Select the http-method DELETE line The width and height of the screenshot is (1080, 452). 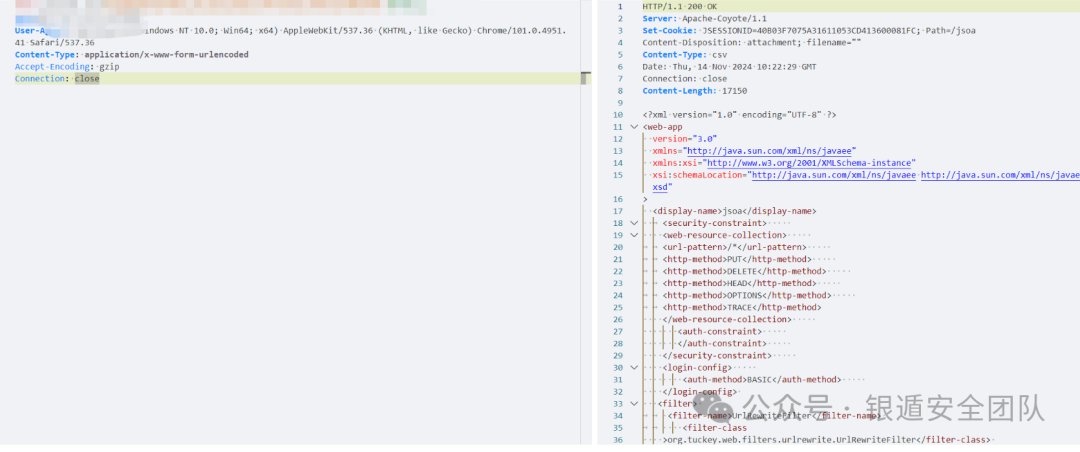(745, 271)
